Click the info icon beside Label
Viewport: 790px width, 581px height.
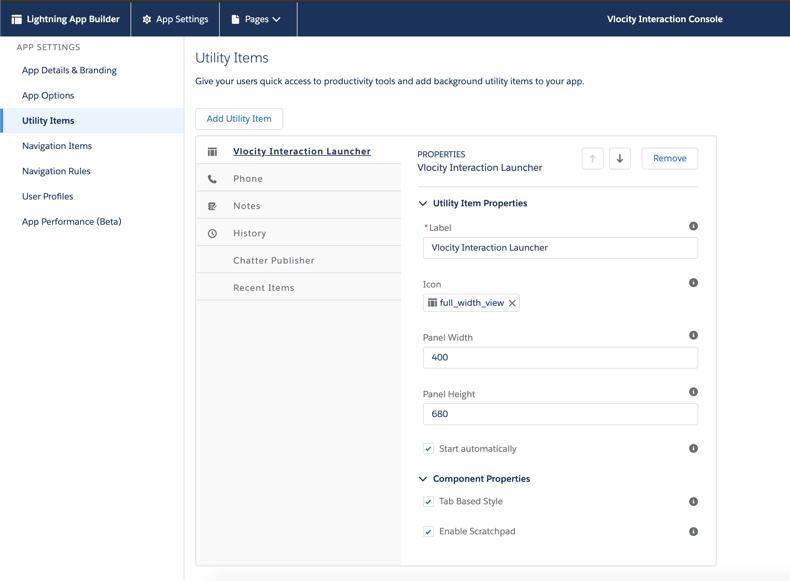pos(693,227)
